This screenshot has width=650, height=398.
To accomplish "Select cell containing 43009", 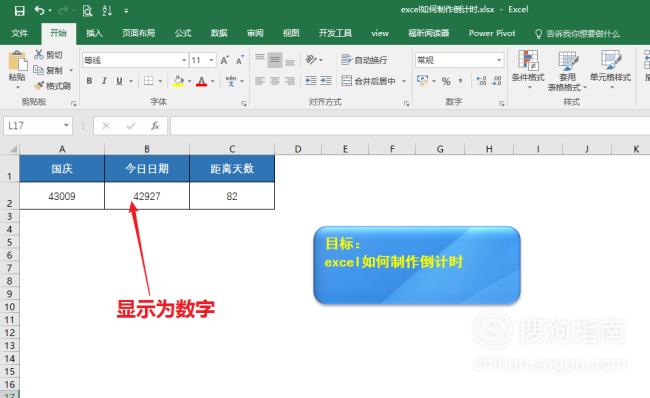I will [x=62, y=196].
